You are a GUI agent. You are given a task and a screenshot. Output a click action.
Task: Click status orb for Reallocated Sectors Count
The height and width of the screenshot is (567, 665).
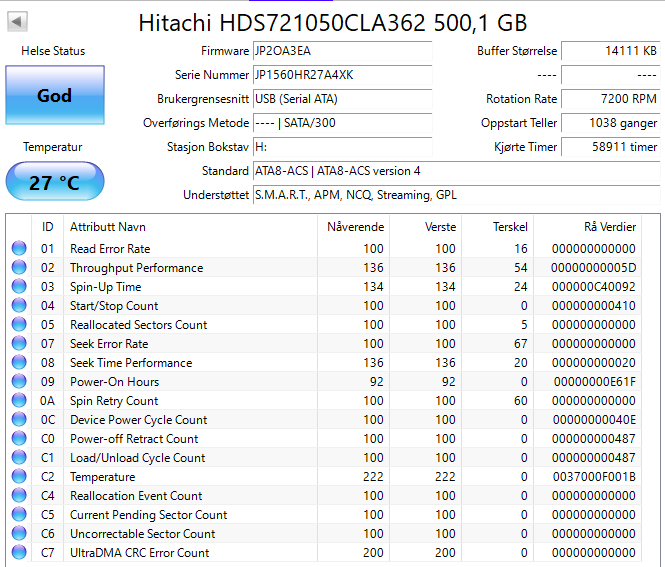click(19, 324)
